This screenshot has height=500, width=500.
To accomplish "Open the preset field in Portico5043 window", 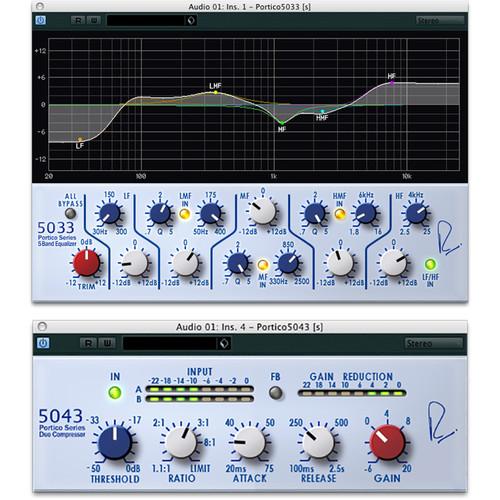I will click(170, 343).
